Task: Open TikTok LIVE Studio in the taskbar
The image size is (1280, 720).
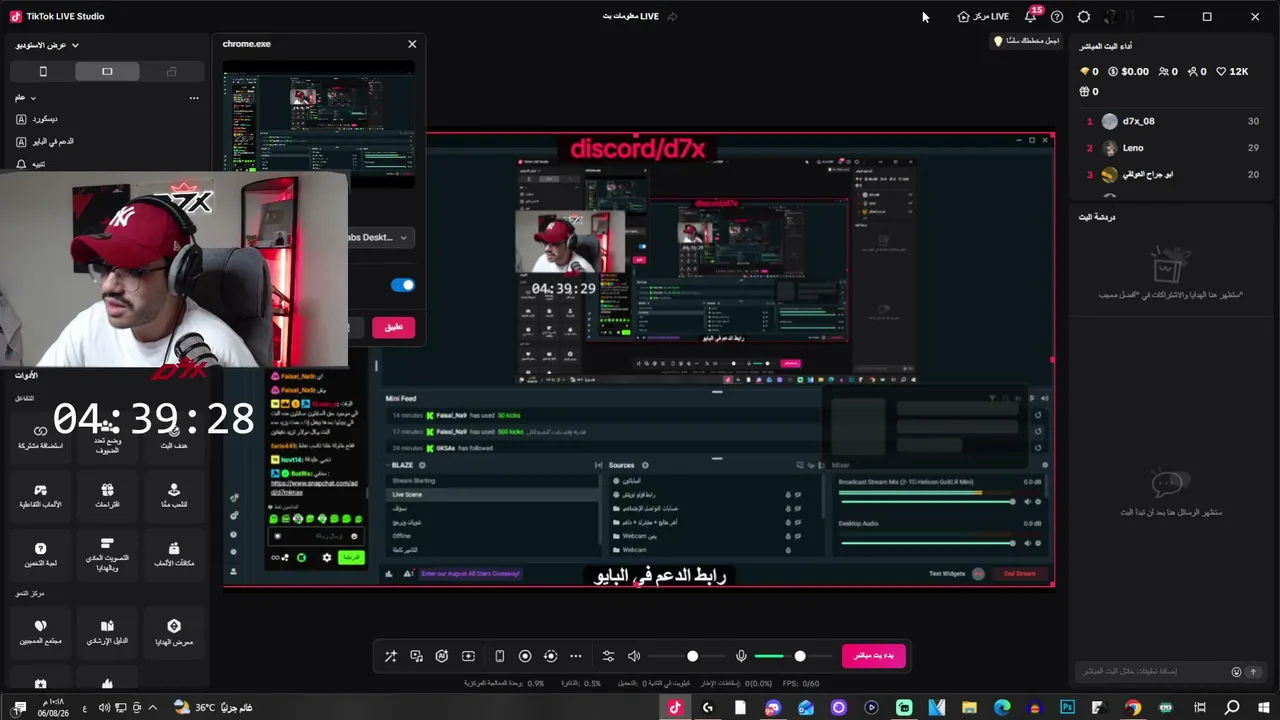Action: click(x=675, y=707)
